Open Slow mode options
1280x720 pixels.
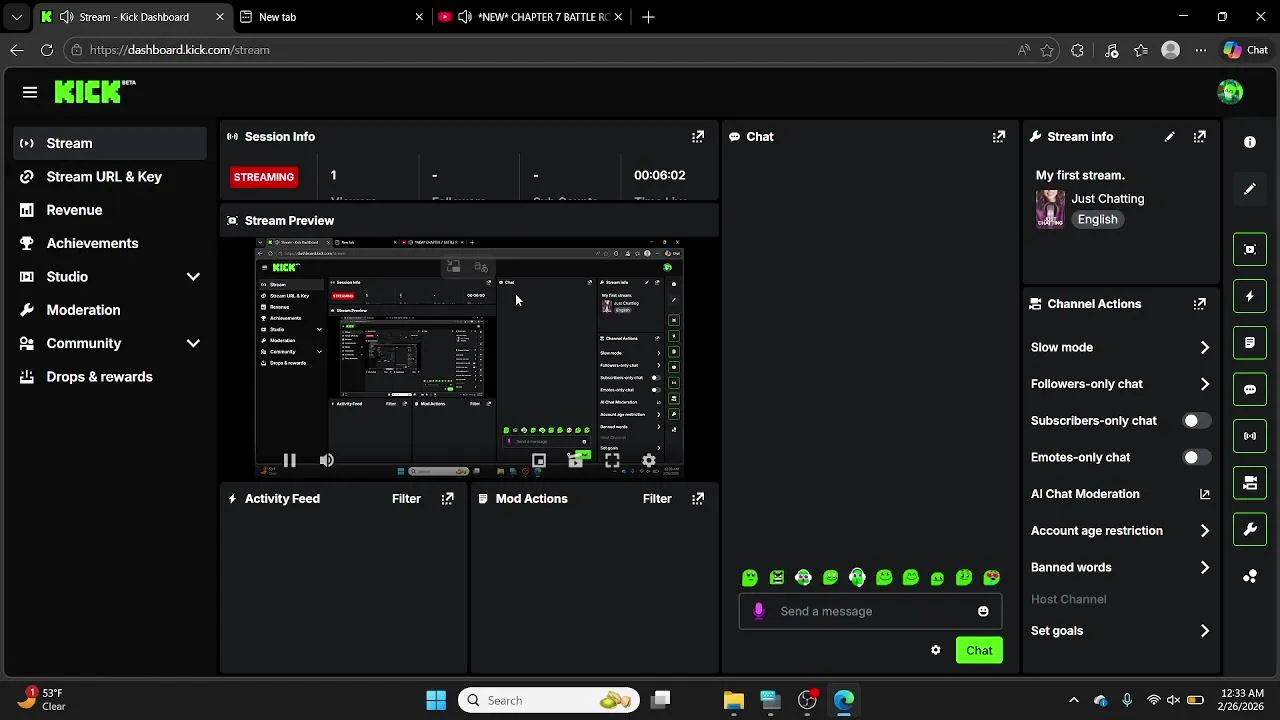pos(1121,347)
